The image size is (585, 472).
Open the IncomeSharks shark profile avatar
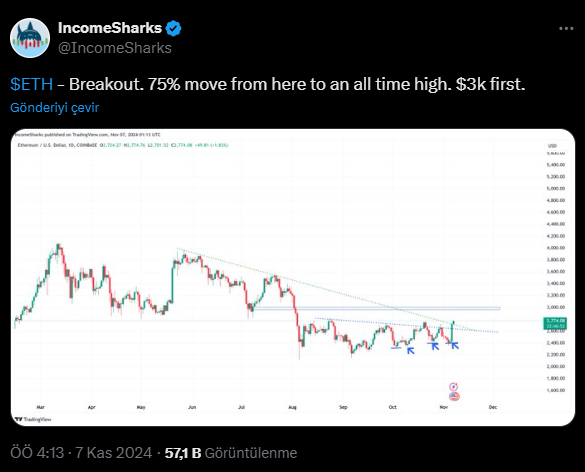30,38
